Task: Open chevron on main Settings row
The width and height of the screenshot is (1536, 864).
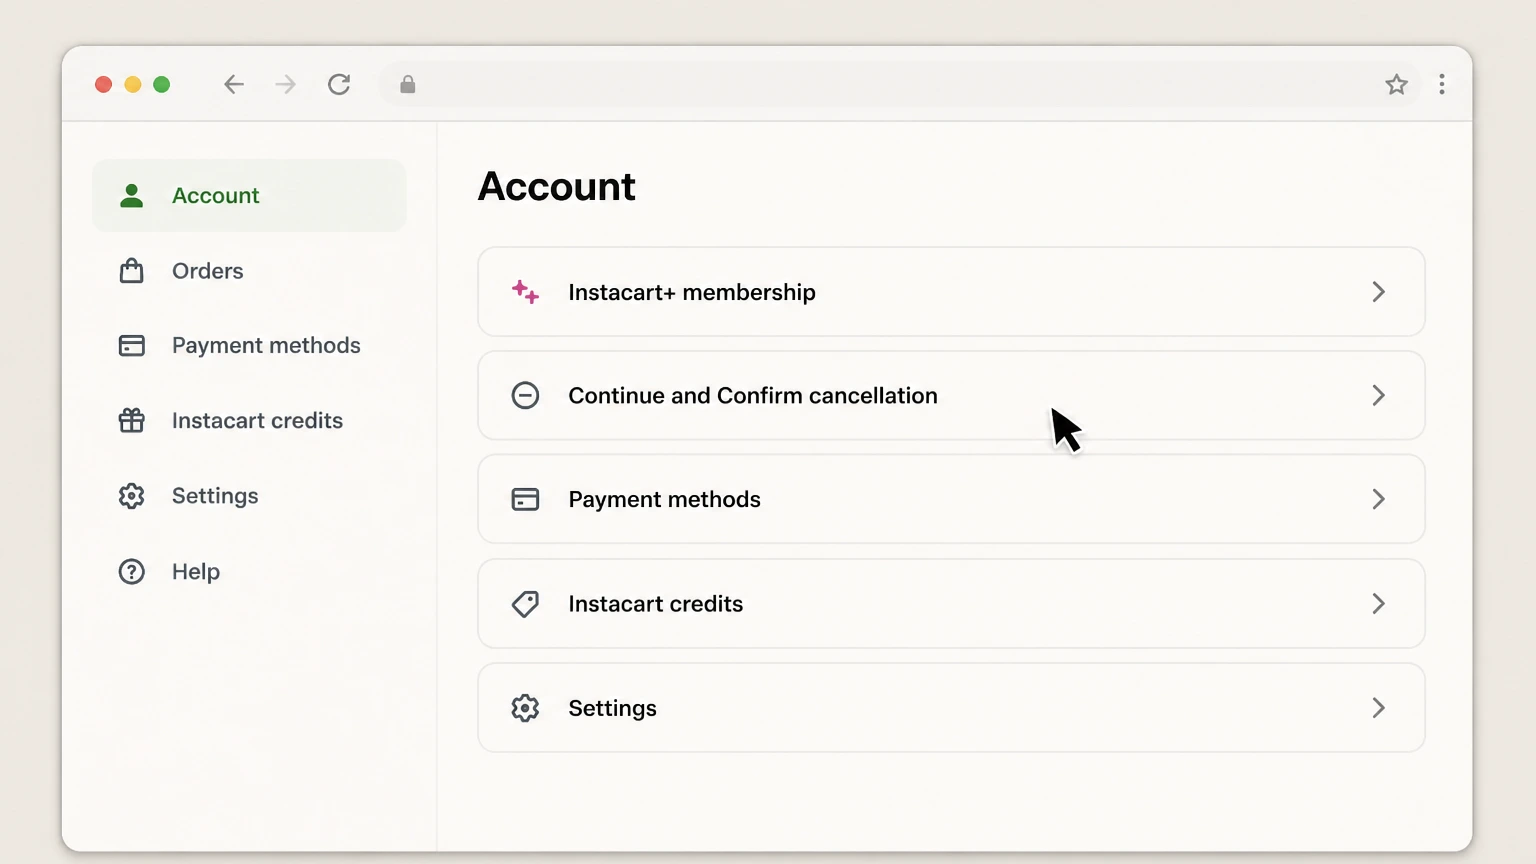Action: [1378, 708]
